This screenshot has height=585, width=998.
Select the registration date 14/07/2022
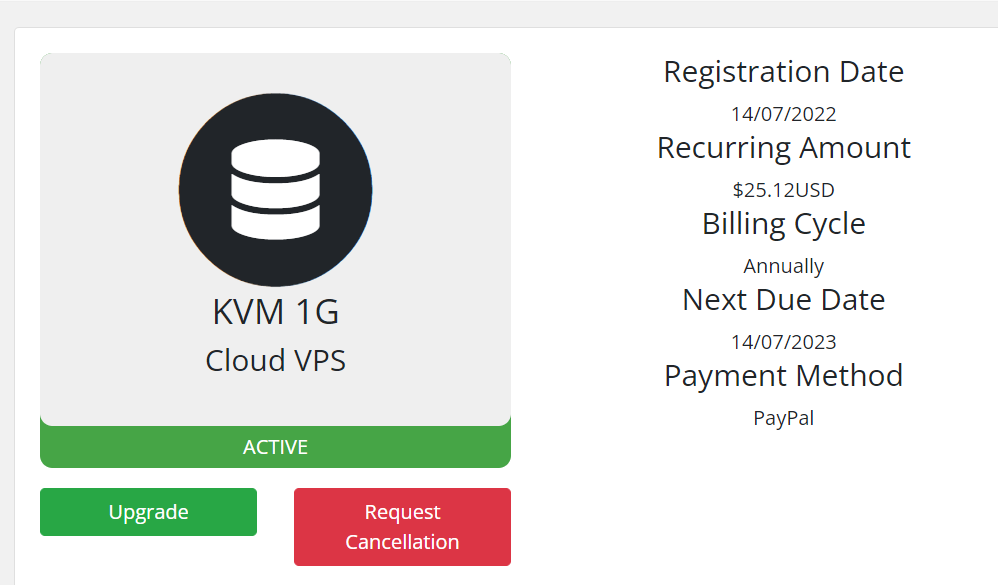click(x=784, y=115)
